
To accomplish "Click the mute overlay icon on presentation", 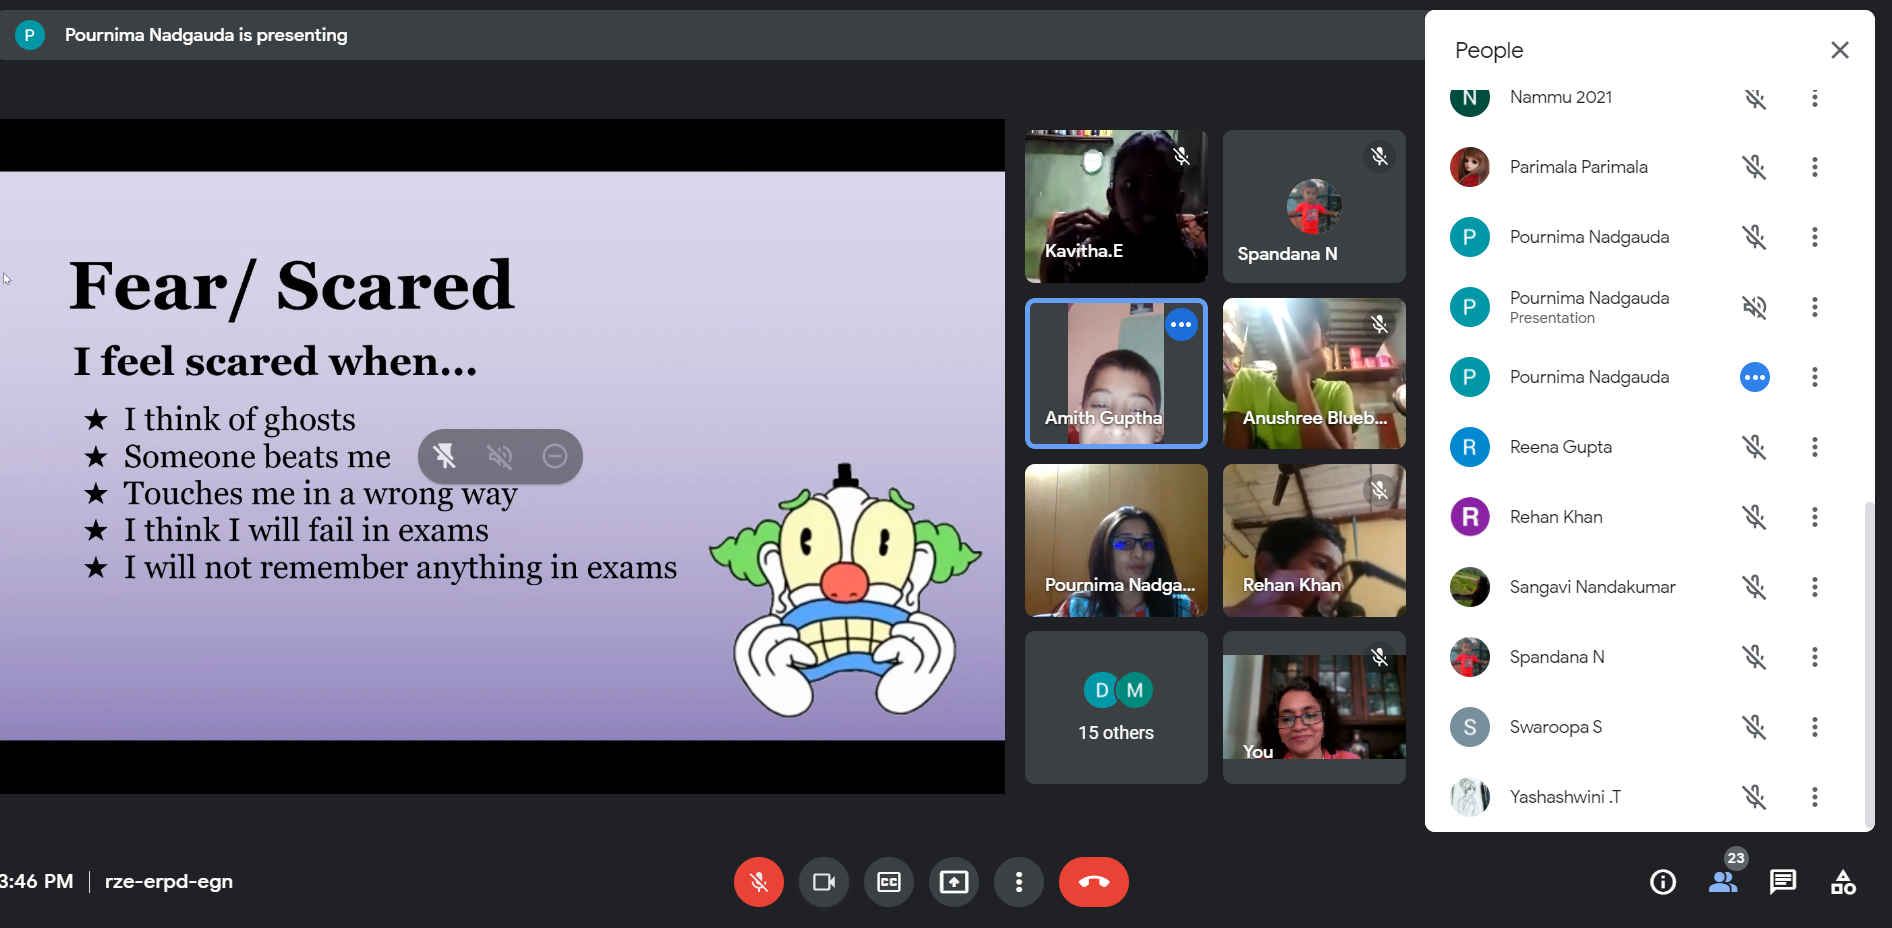I will 500,457.
